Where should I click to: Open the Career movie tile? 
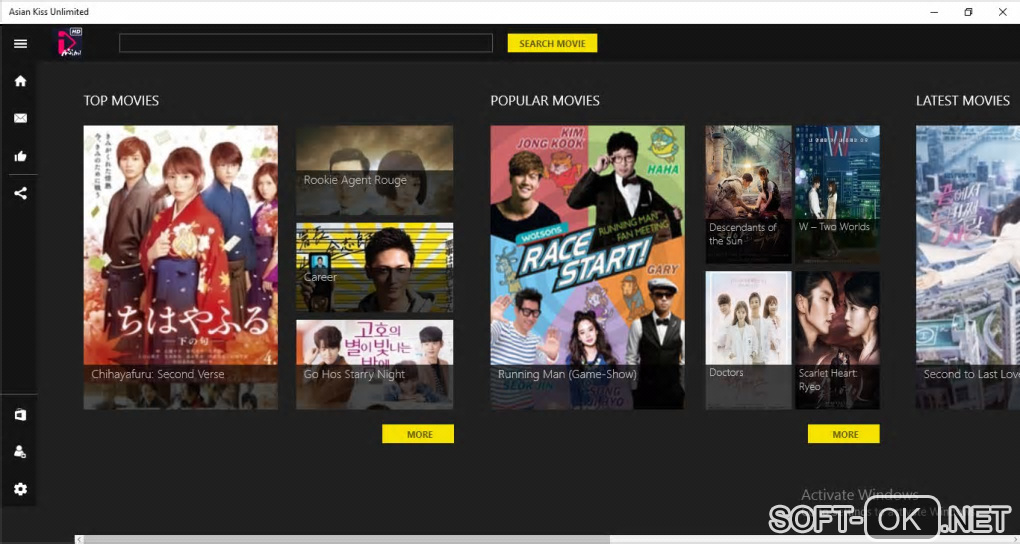click(375, 267)
